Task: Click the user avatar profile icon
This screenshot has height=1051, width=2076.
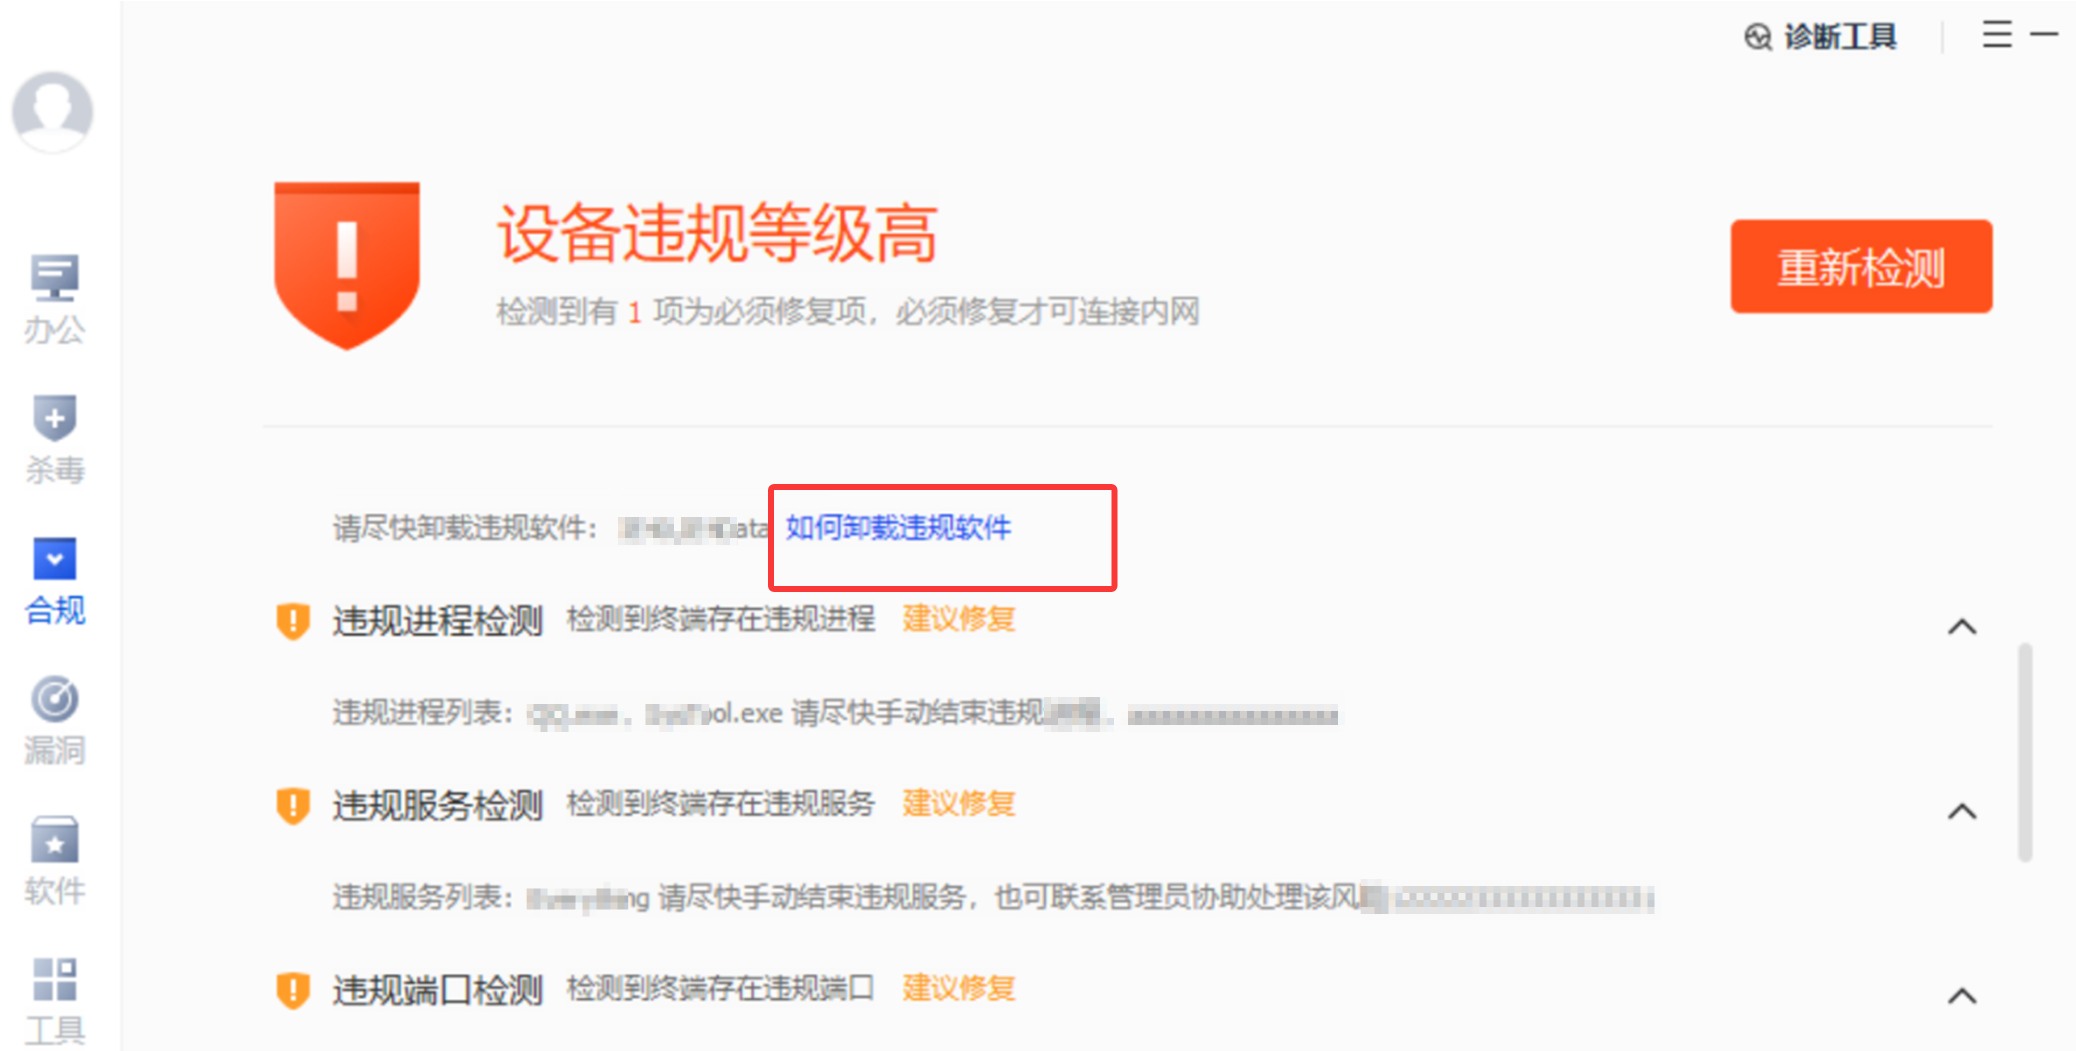Action: (53, 112)
